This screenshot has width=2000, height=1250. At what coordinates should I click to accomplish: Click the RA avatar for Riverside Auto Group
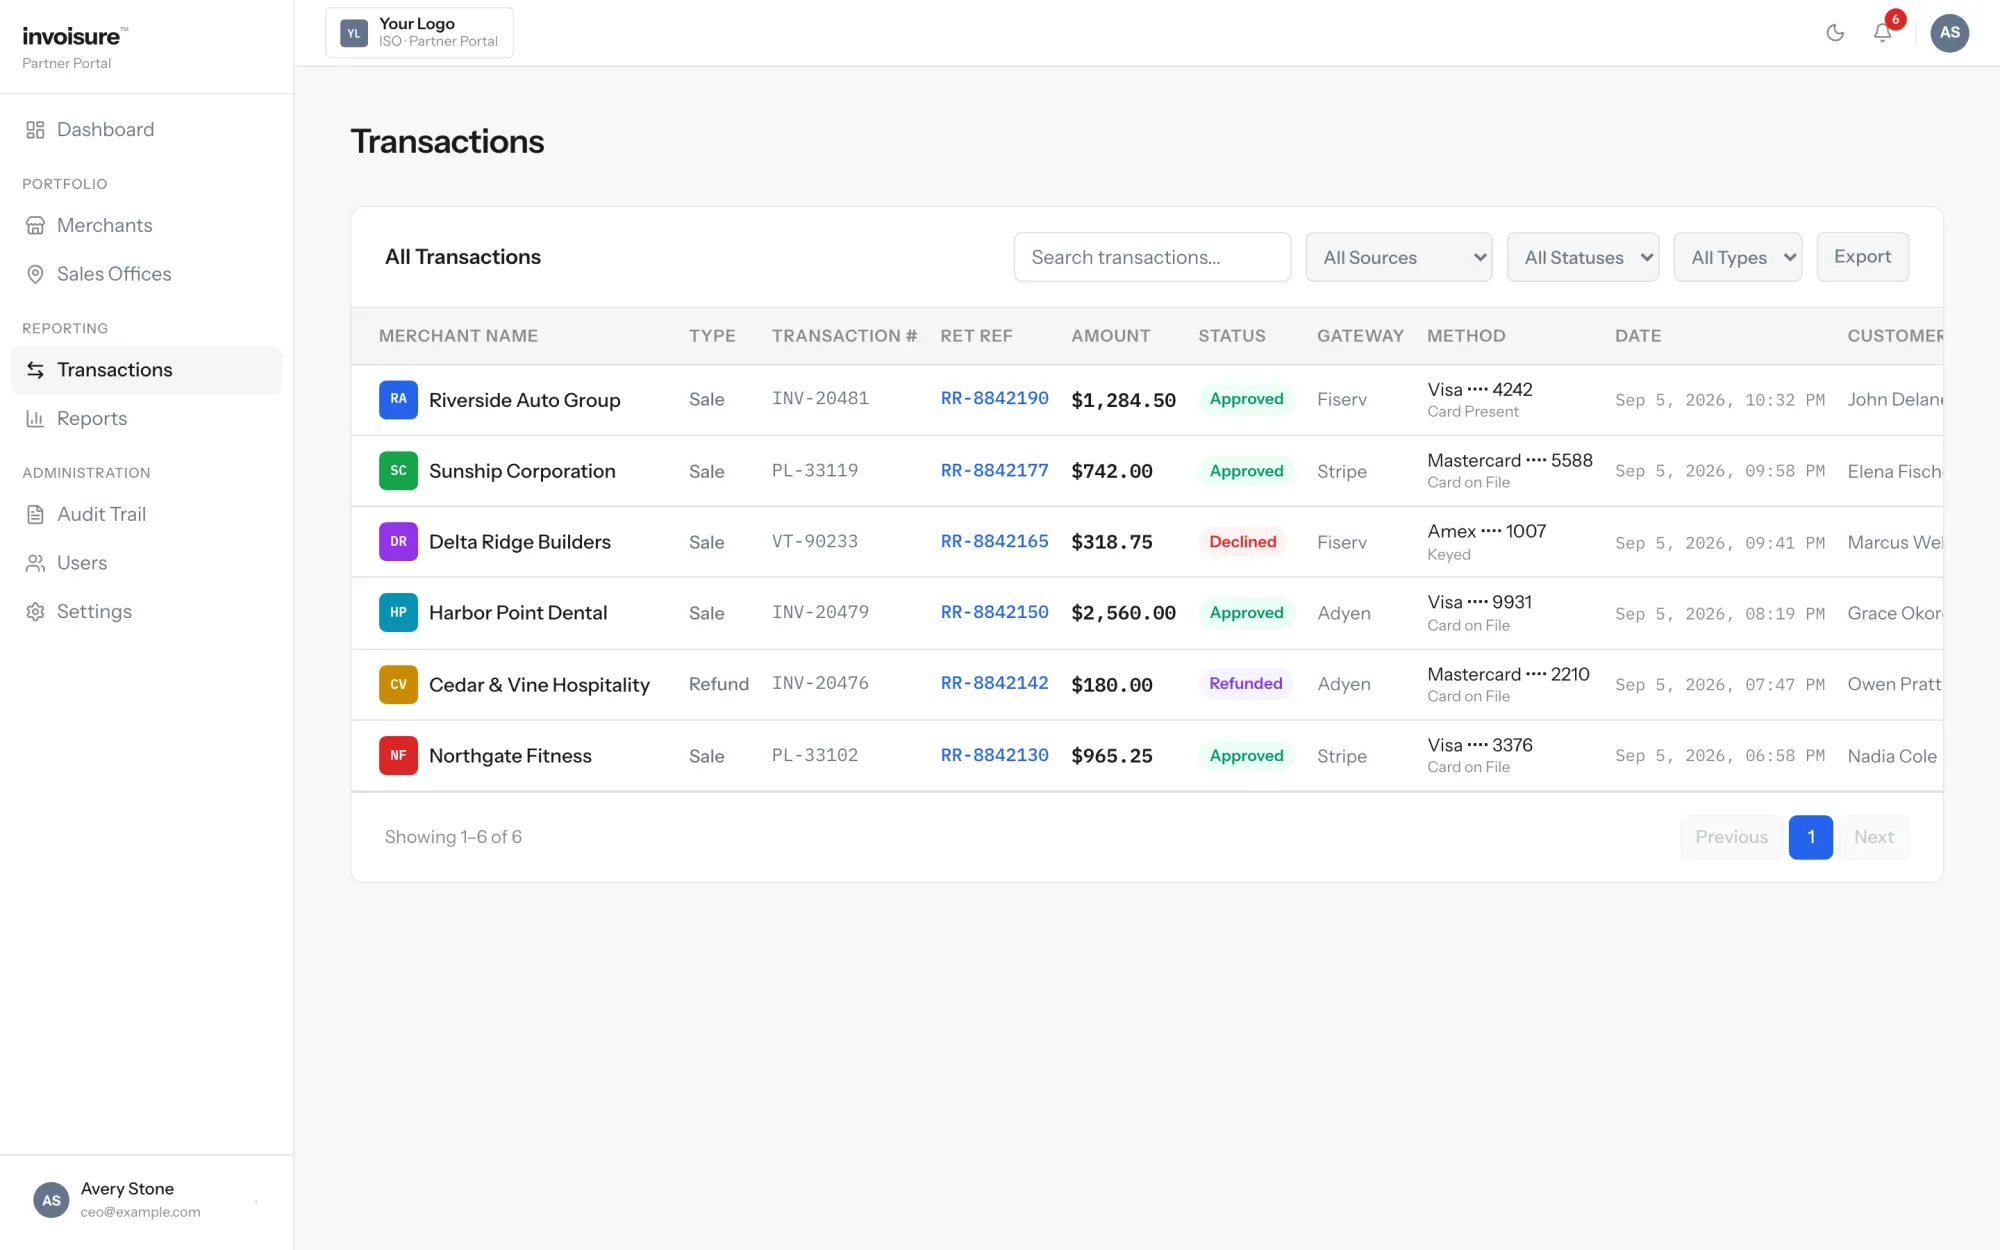point(398,399)
